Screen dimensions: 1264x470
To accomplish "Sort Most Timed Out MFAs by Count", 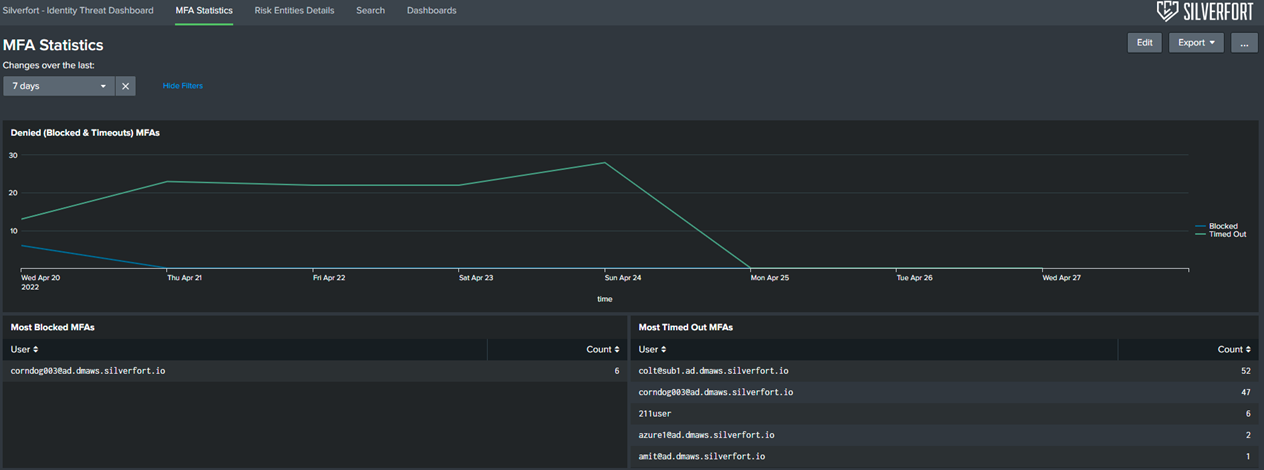I will (1234, 349).
